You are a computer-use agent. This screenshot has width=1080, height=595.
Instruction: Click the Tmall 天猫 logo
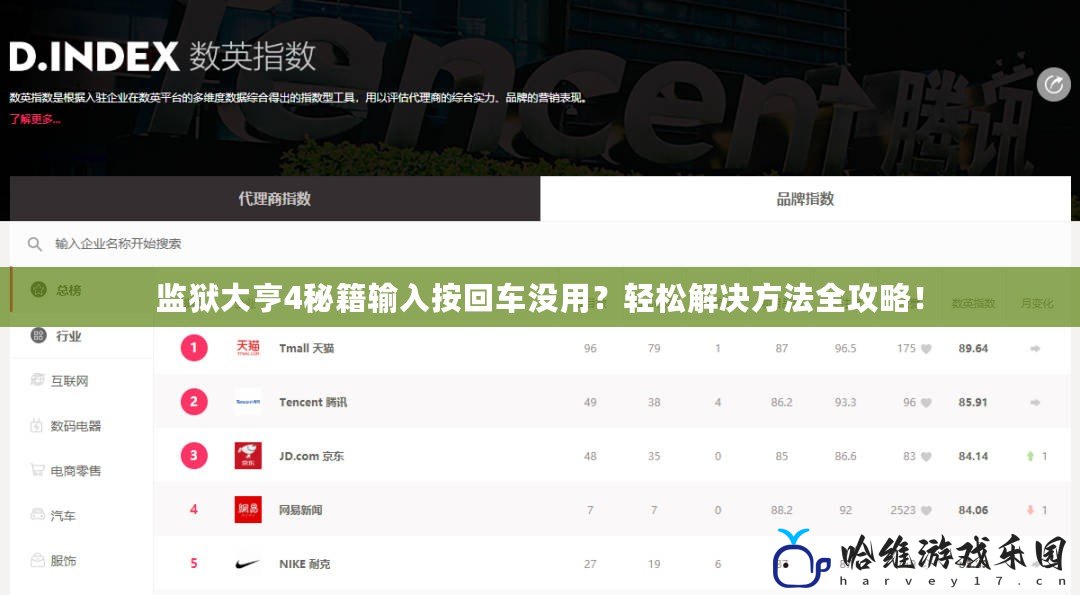click(x=248, y=348)
